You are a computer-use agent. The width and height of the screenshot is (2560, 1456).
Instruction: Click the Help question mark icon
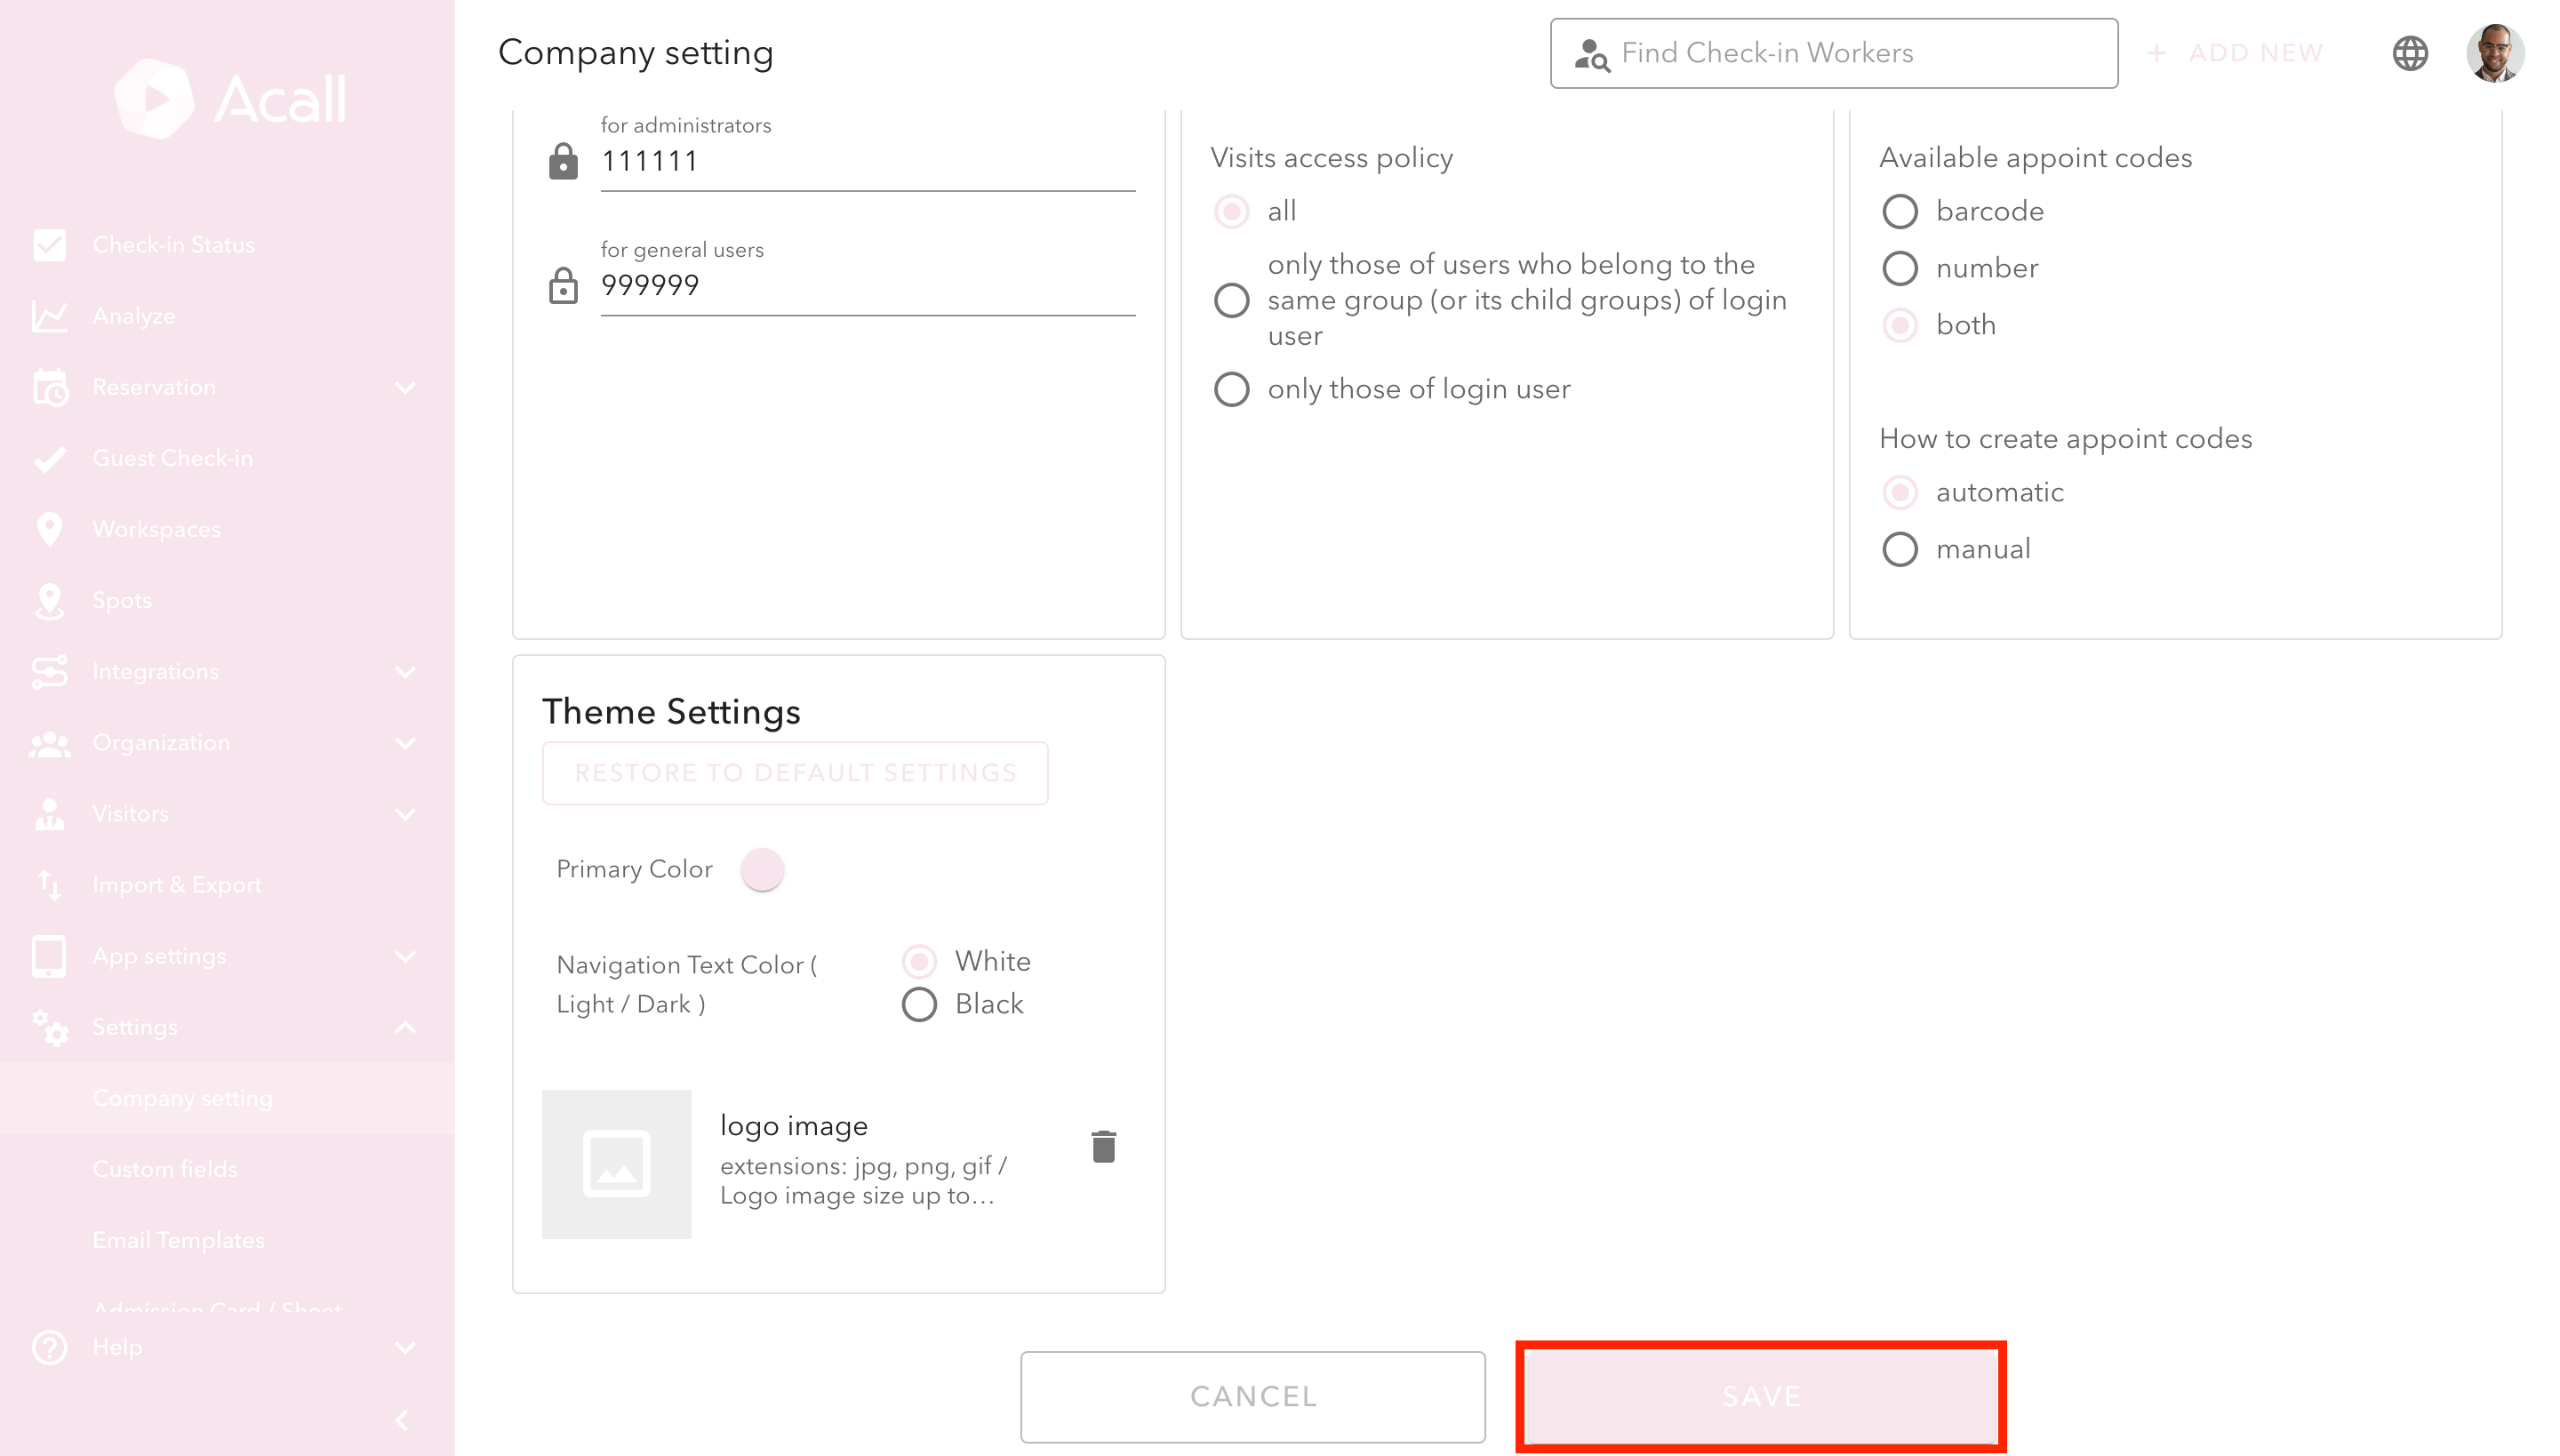pyautogui.click(x=49, y=1347)
